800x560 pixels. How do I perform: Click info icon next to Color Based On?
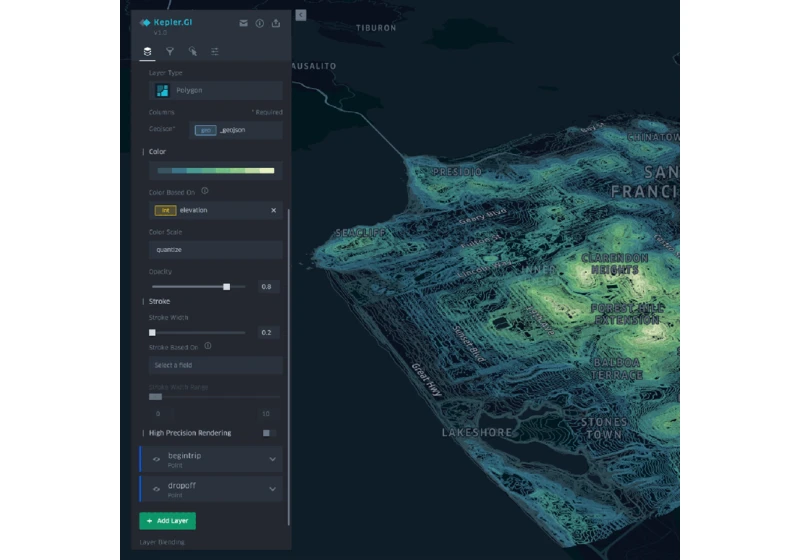point(205,191)
